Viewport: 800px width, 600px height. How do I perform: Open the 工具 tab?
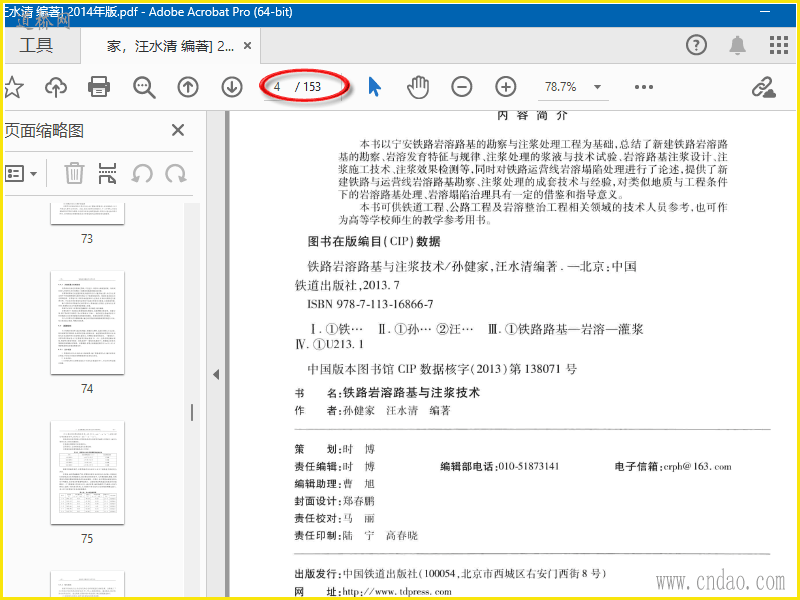coord(36,45)
